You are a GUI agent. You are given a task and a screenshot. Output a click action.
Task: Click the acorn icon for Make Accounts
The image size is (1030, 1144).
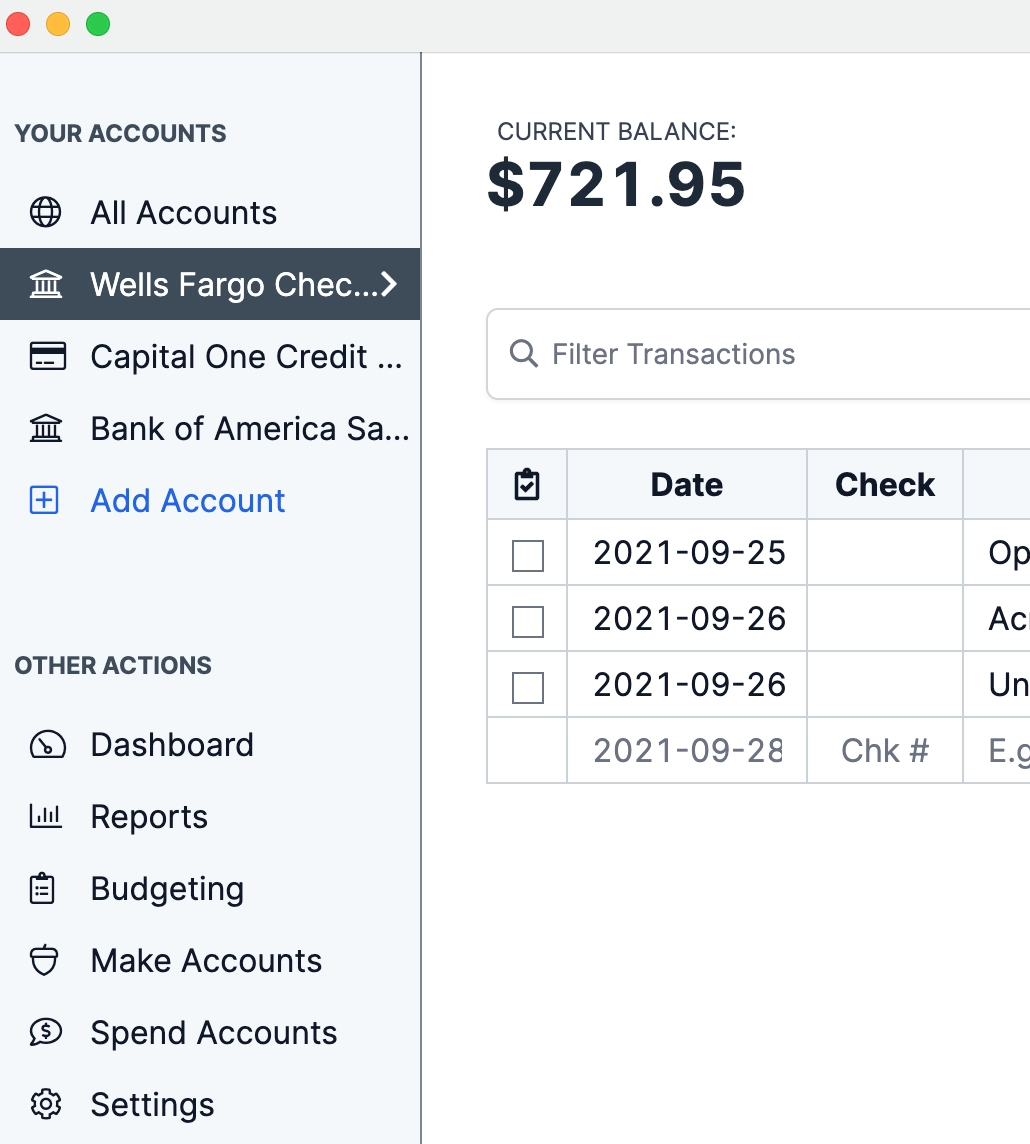pyautogui.click(x=44, y=961)
